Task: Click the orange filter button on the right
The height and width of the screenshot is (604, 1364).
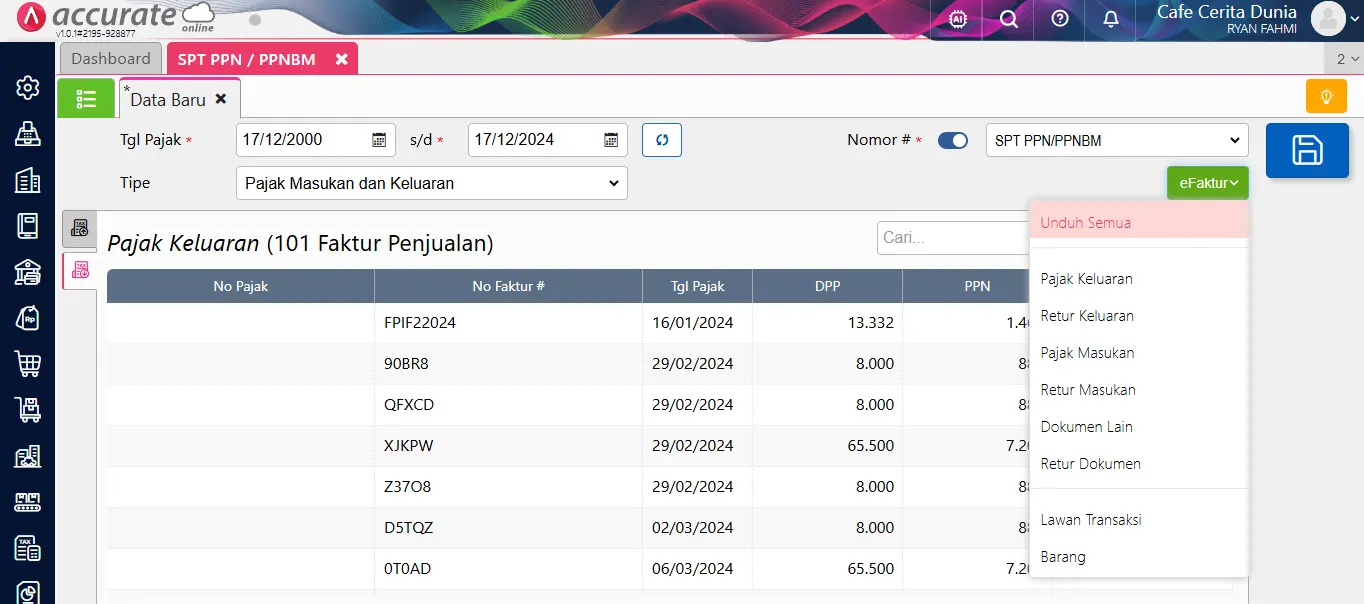Action: click(x=1325, y=96)
